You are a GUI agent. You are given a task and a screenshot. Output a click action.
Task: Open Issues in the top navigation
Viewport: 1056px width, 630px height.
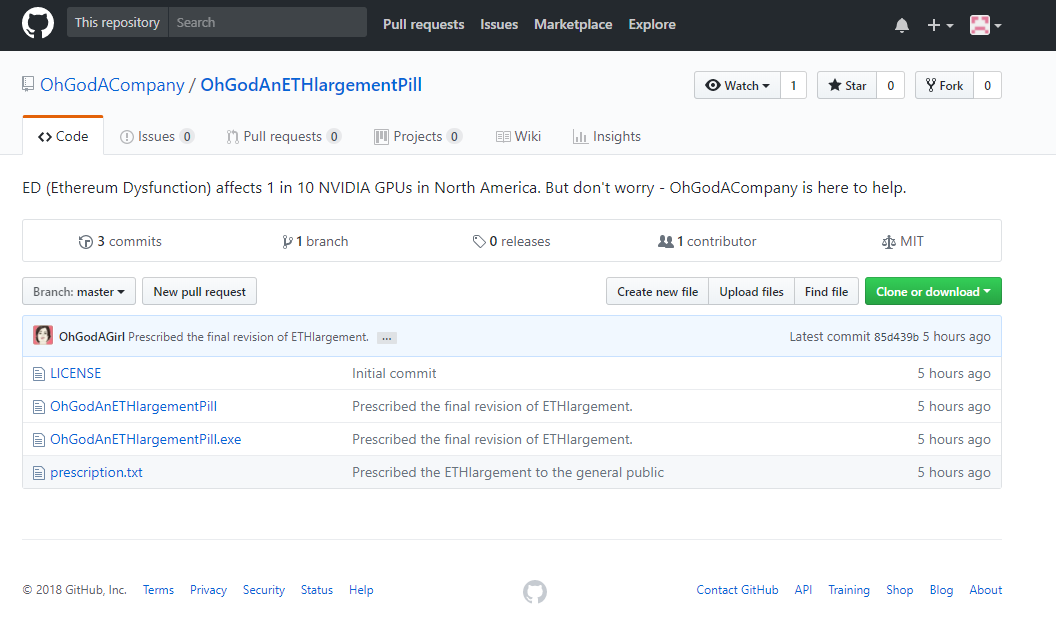[x=499, y=24]
